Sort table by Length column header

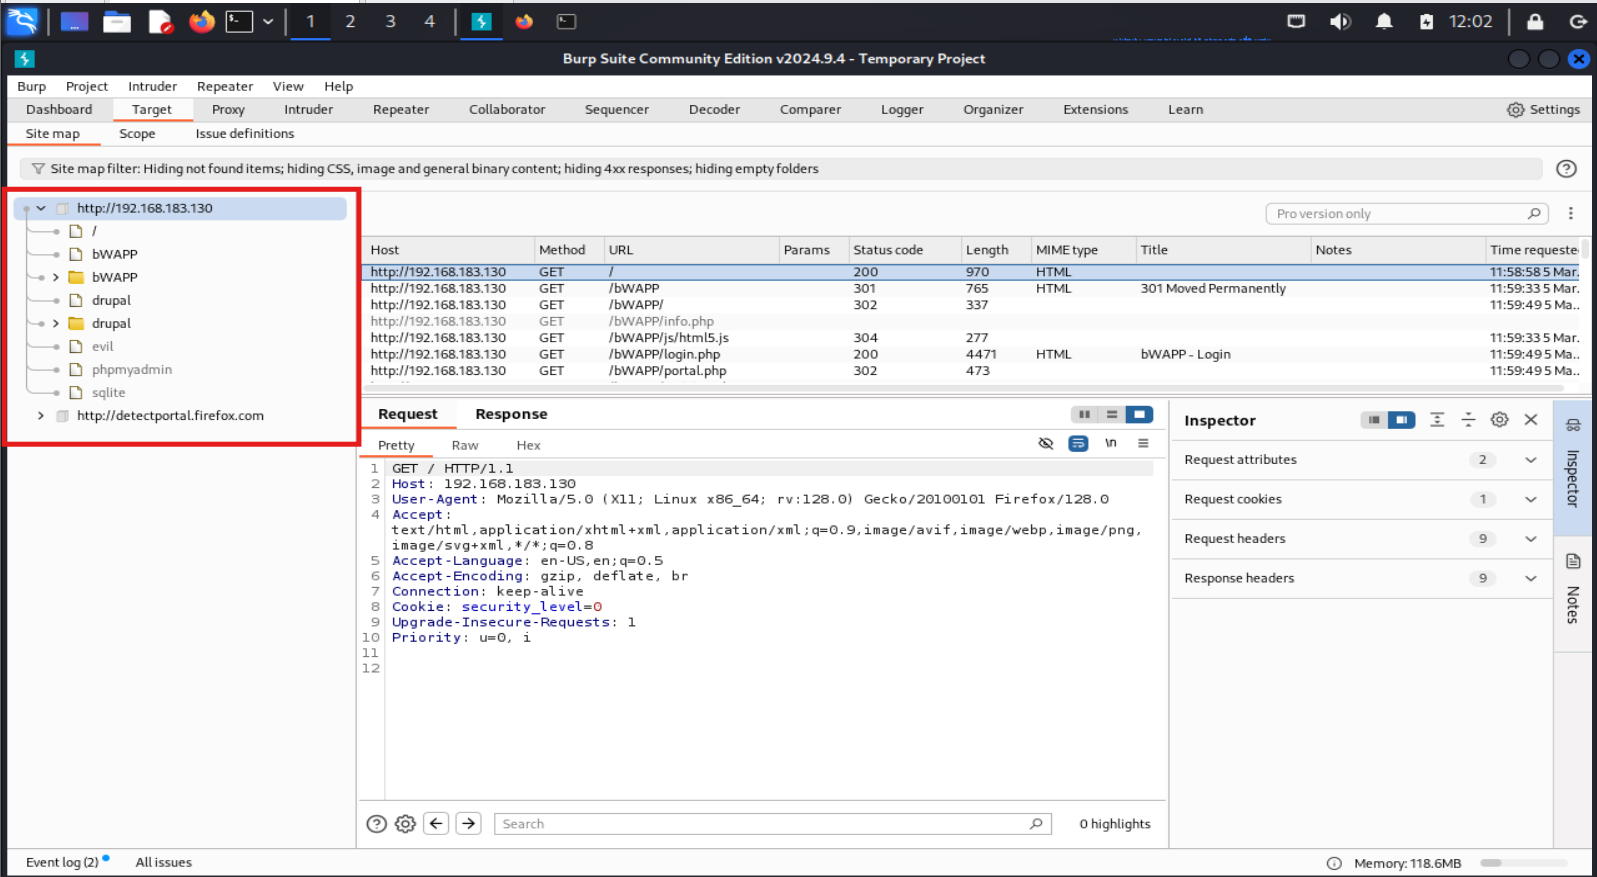[994, 250]
